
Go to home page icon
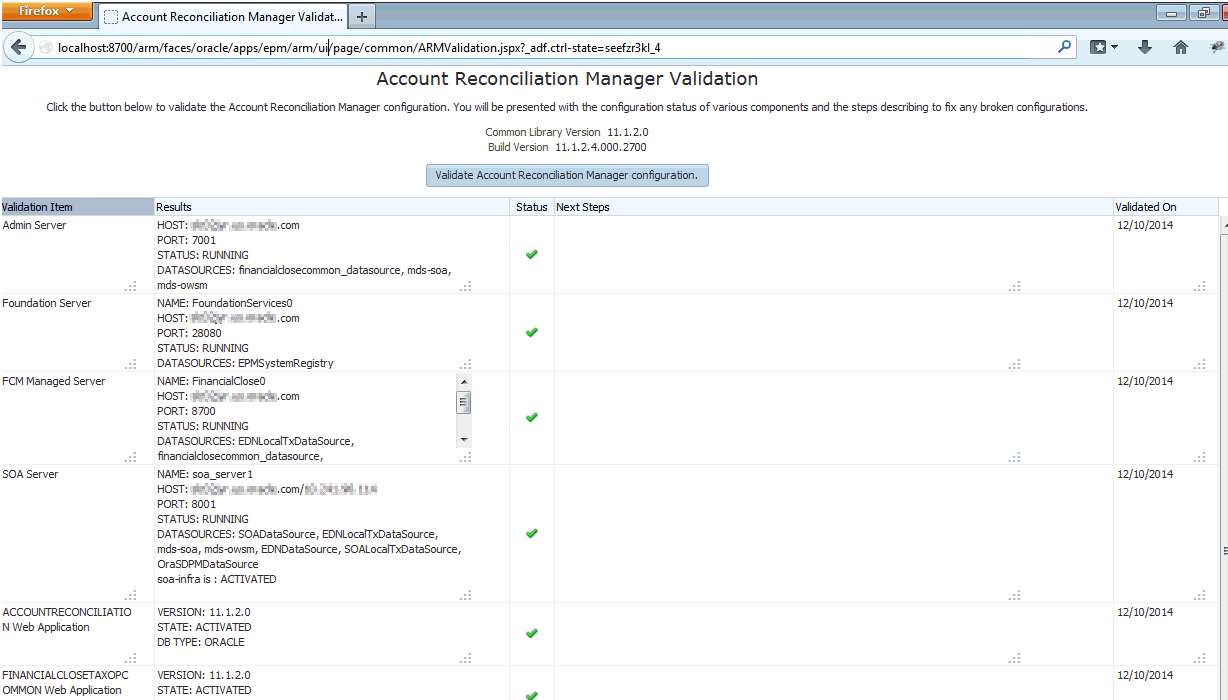(x=1181, y=47)
